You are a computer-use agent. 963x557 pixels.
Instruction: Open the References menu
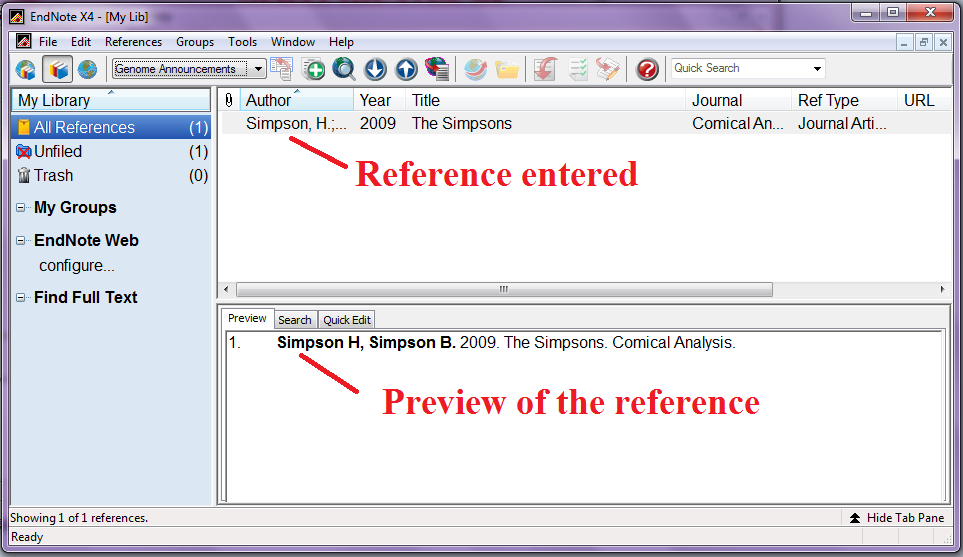(133, 42)
